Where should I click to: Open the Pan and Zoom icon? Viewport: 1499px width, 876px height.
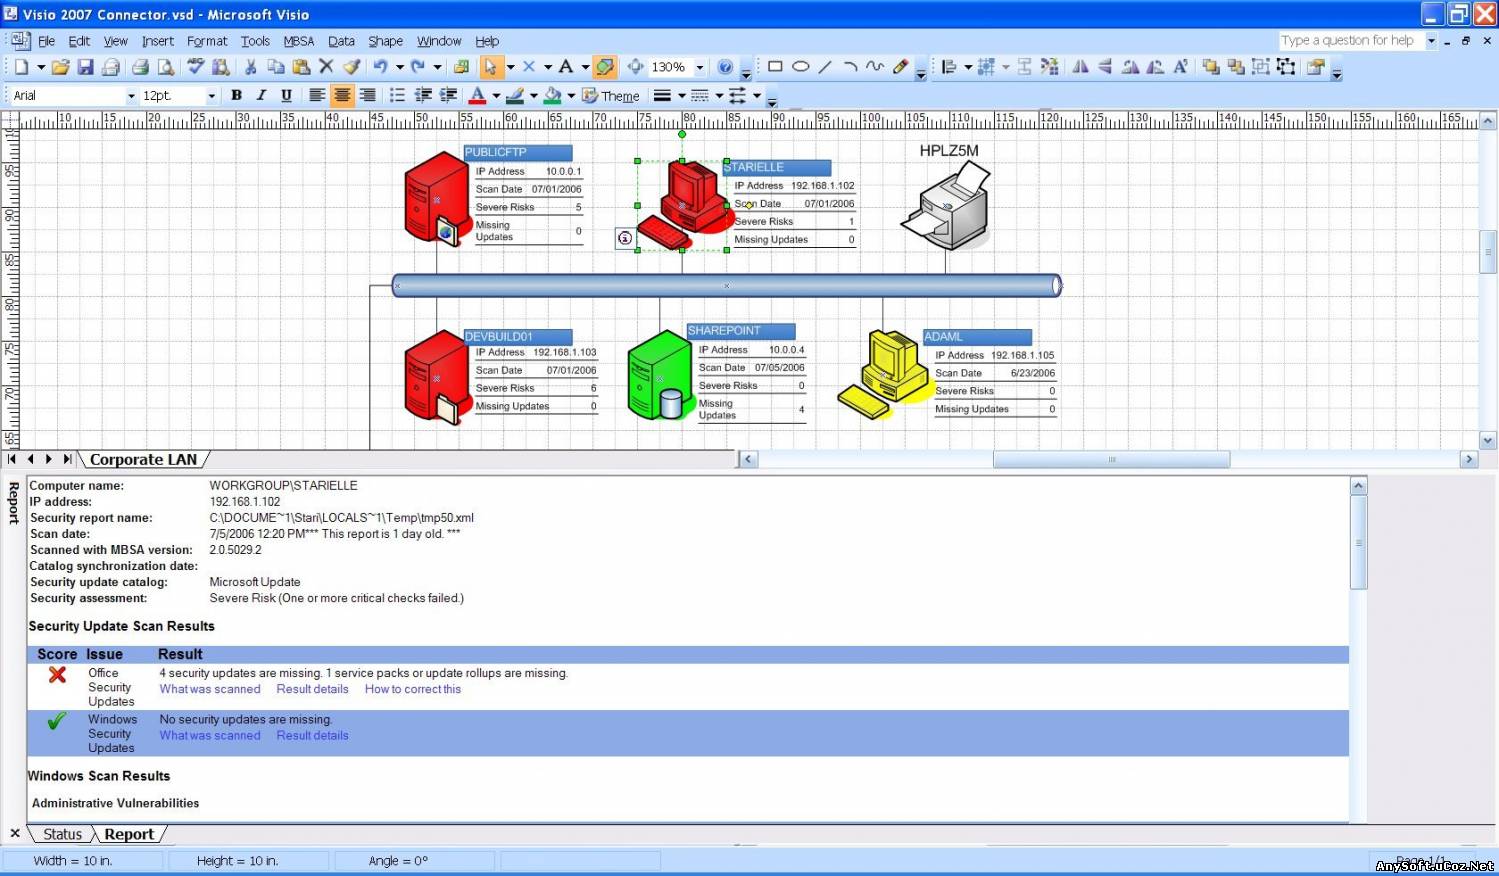pyautogui.click(x=635, y=67)
